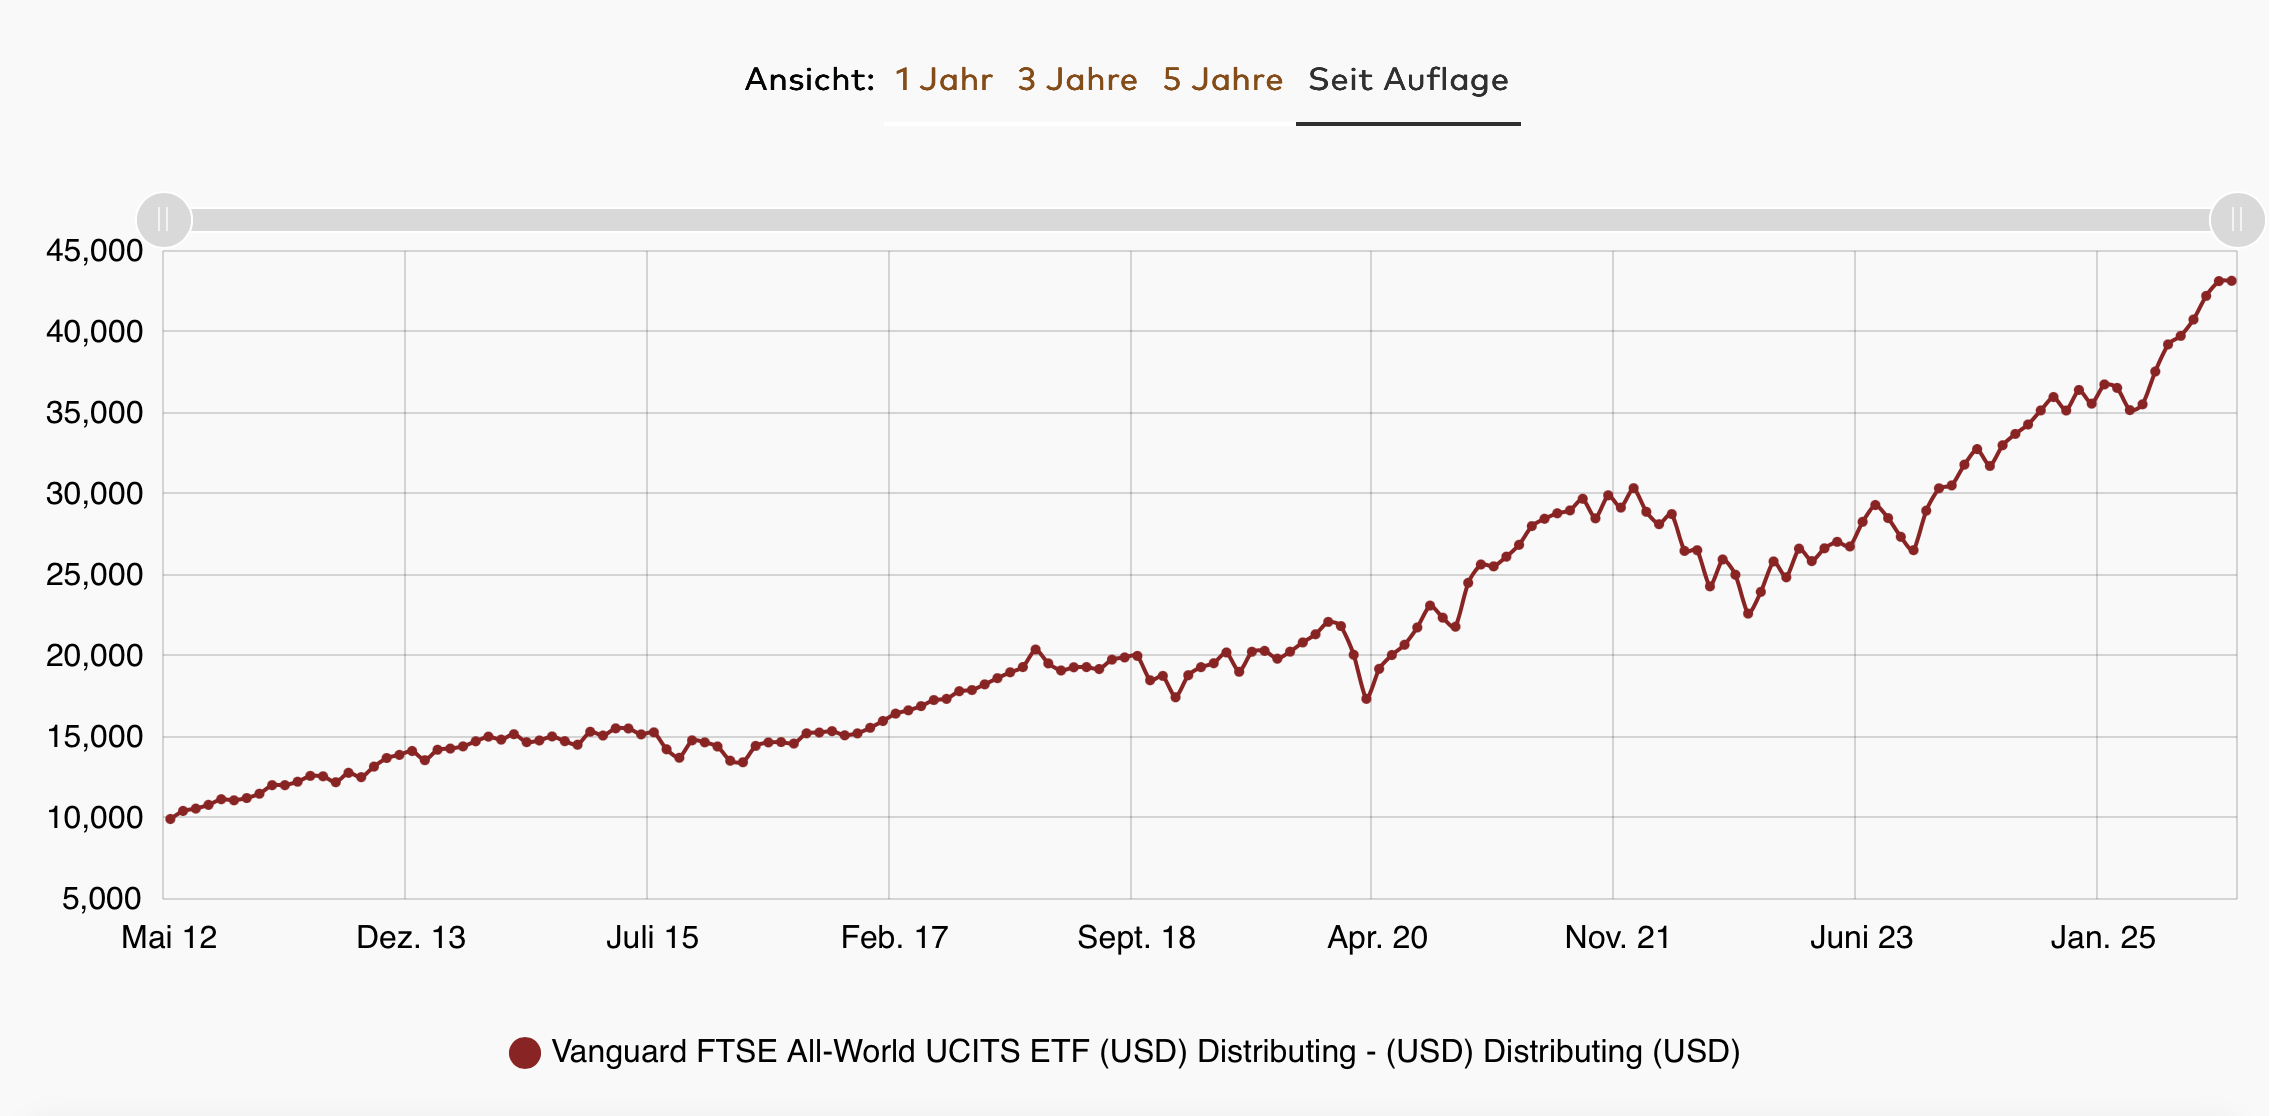Click the "Ansicht:" label
Viewport: 2270px width, 1116px height.
[809, 79]
